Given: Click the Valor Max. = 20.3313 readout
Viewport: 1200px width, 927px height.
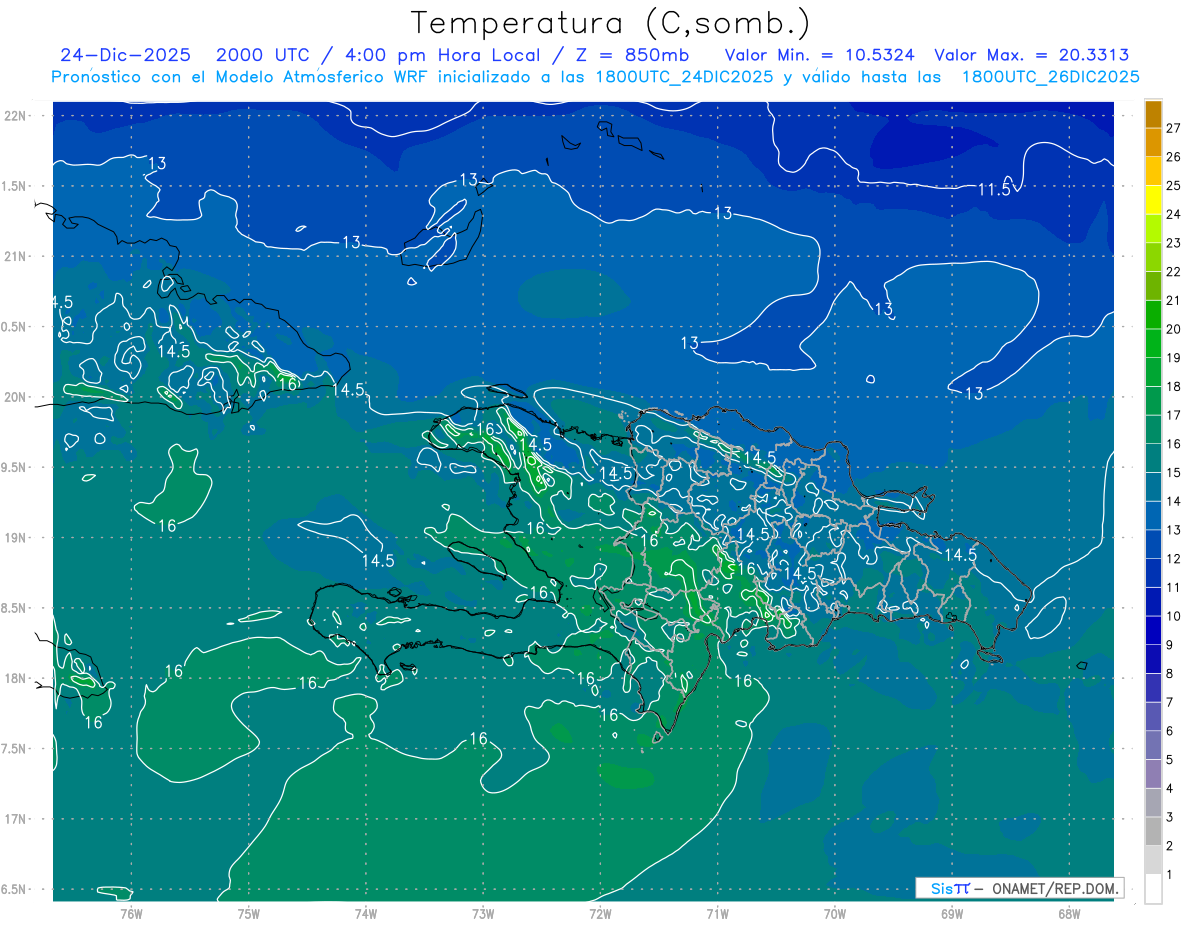Looking at the screenshot, I should point(1031,55).
